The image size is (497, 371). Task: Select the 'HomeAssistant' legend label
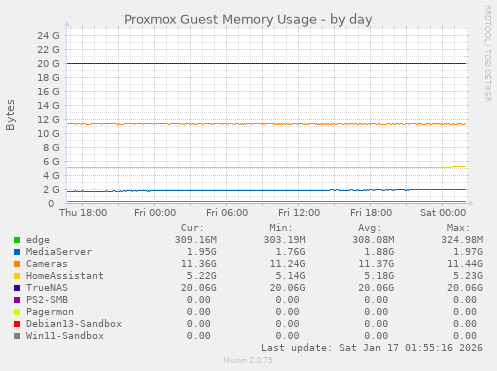click(x=65, y=276)
